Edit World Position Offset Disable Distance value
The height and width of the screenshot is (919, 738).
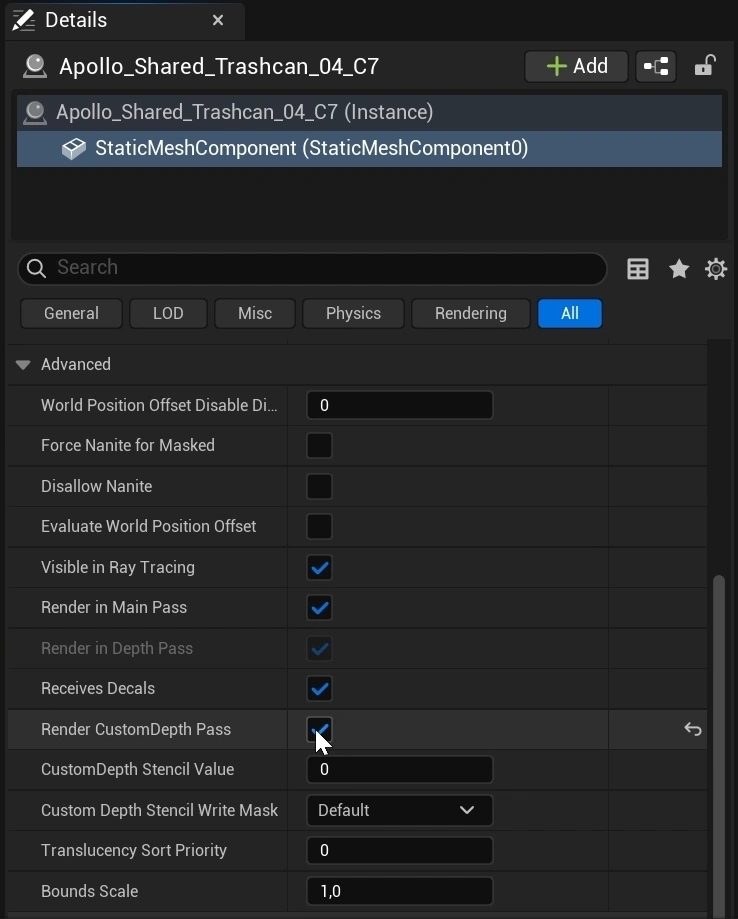pos(400,405)
